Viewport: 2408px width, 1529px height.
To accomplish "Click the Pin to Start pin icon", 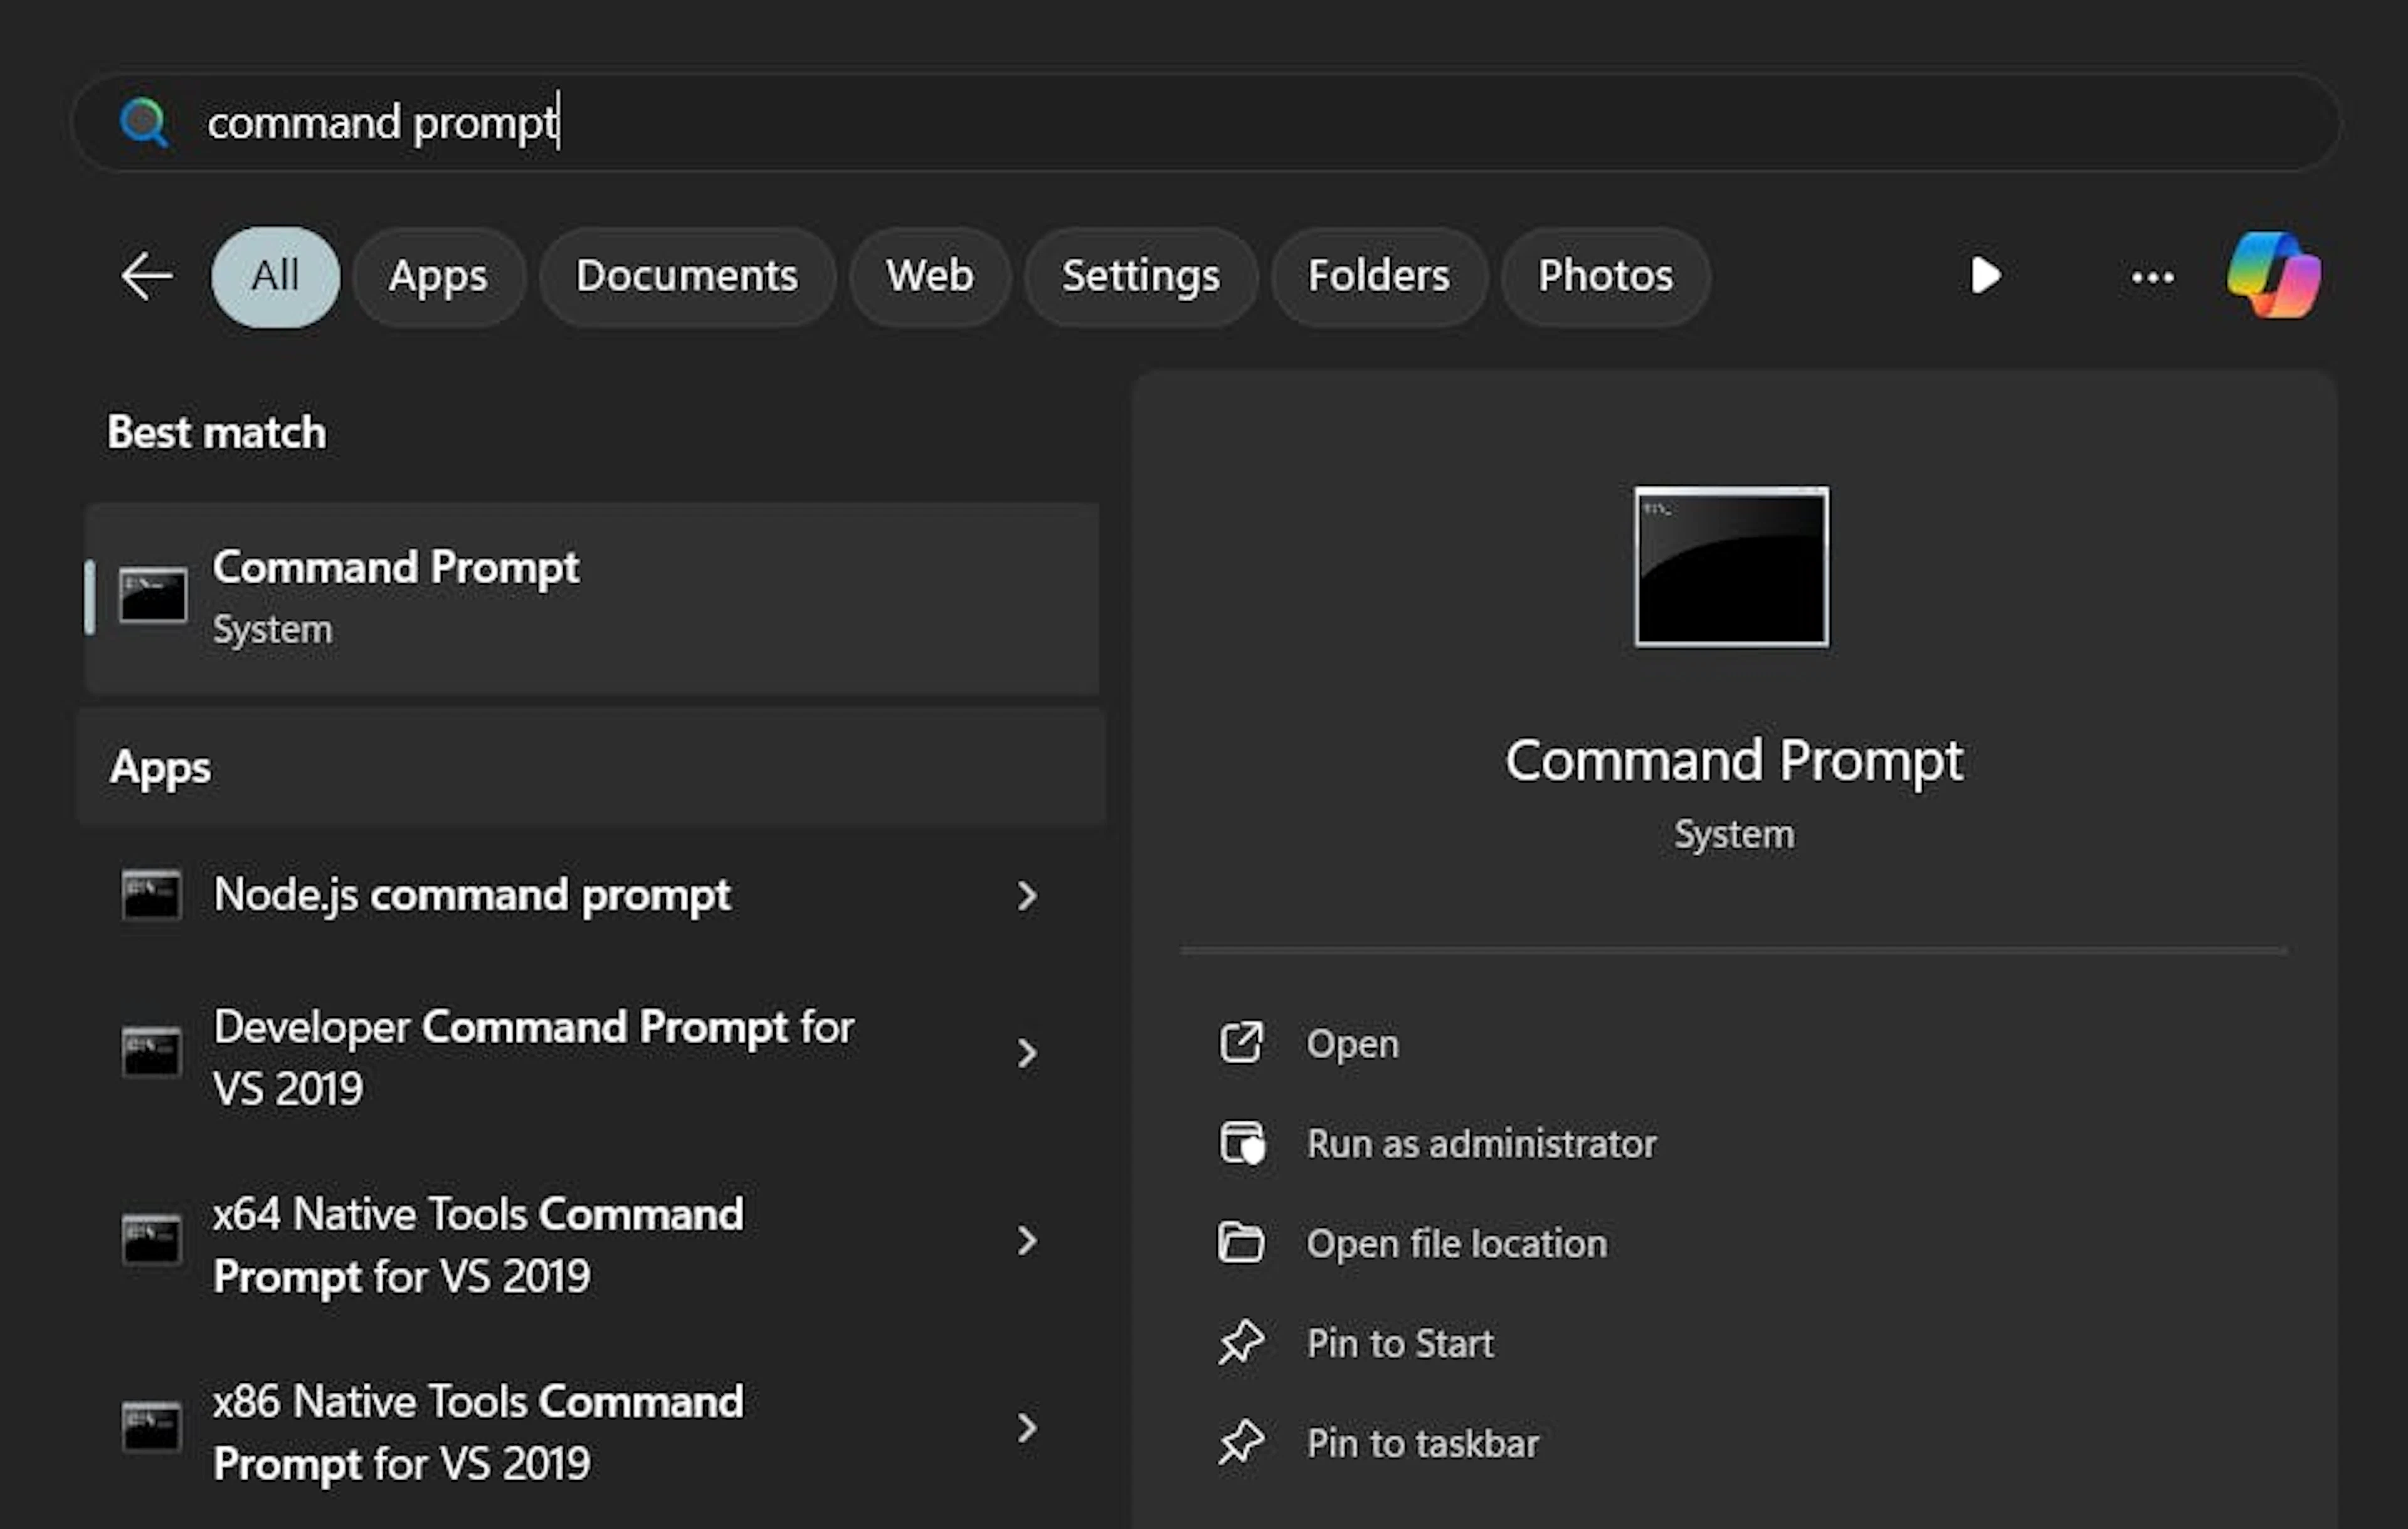I will (1241, 1343).
